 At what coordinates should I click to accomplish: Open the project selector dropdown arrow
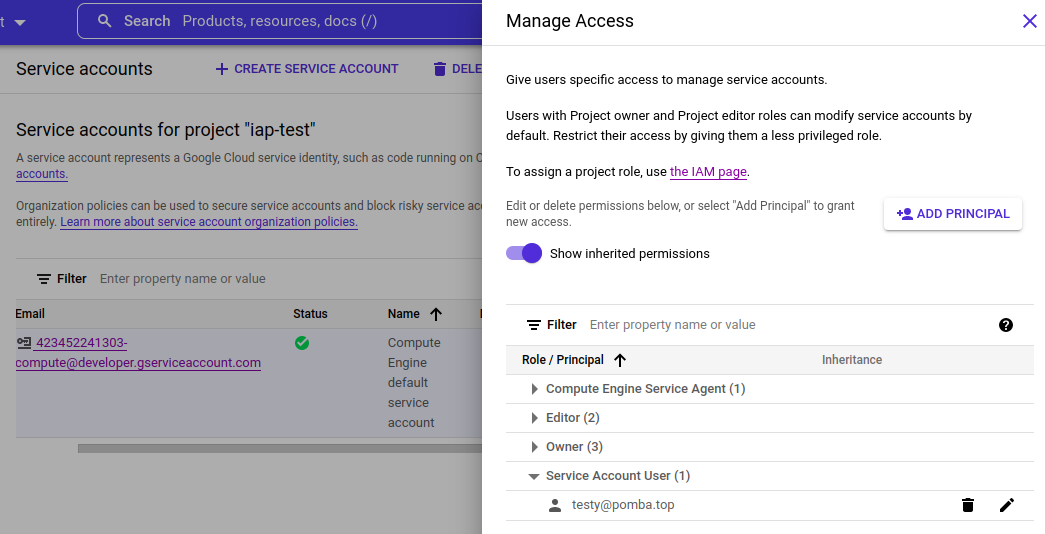20,22
